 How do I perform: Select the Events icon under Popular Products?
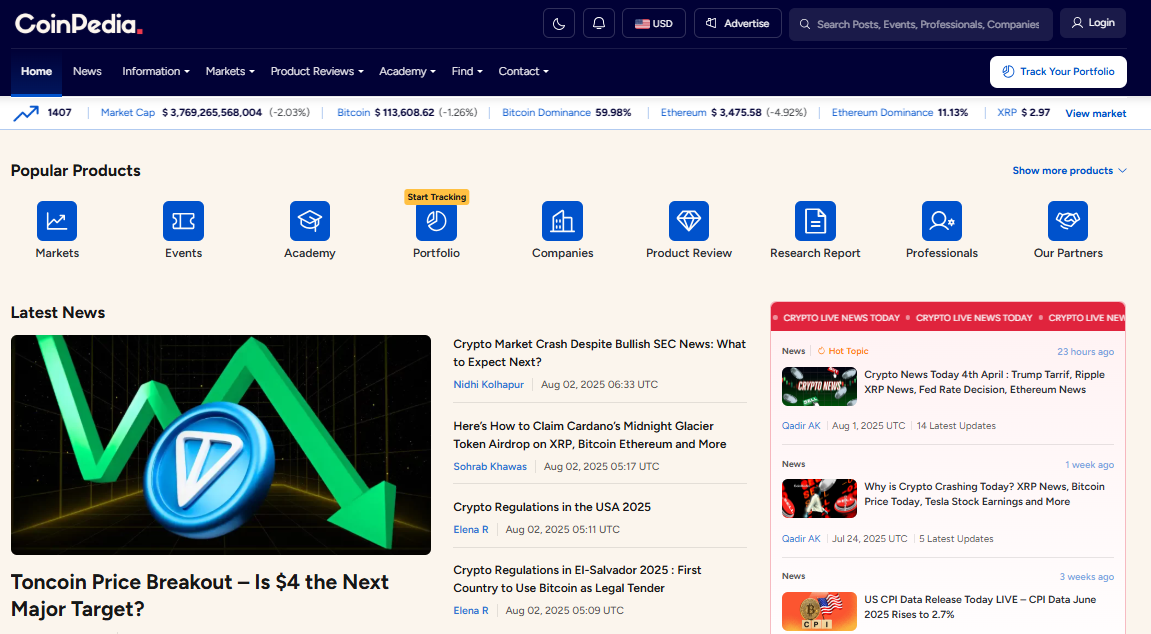tap(183, 221)
